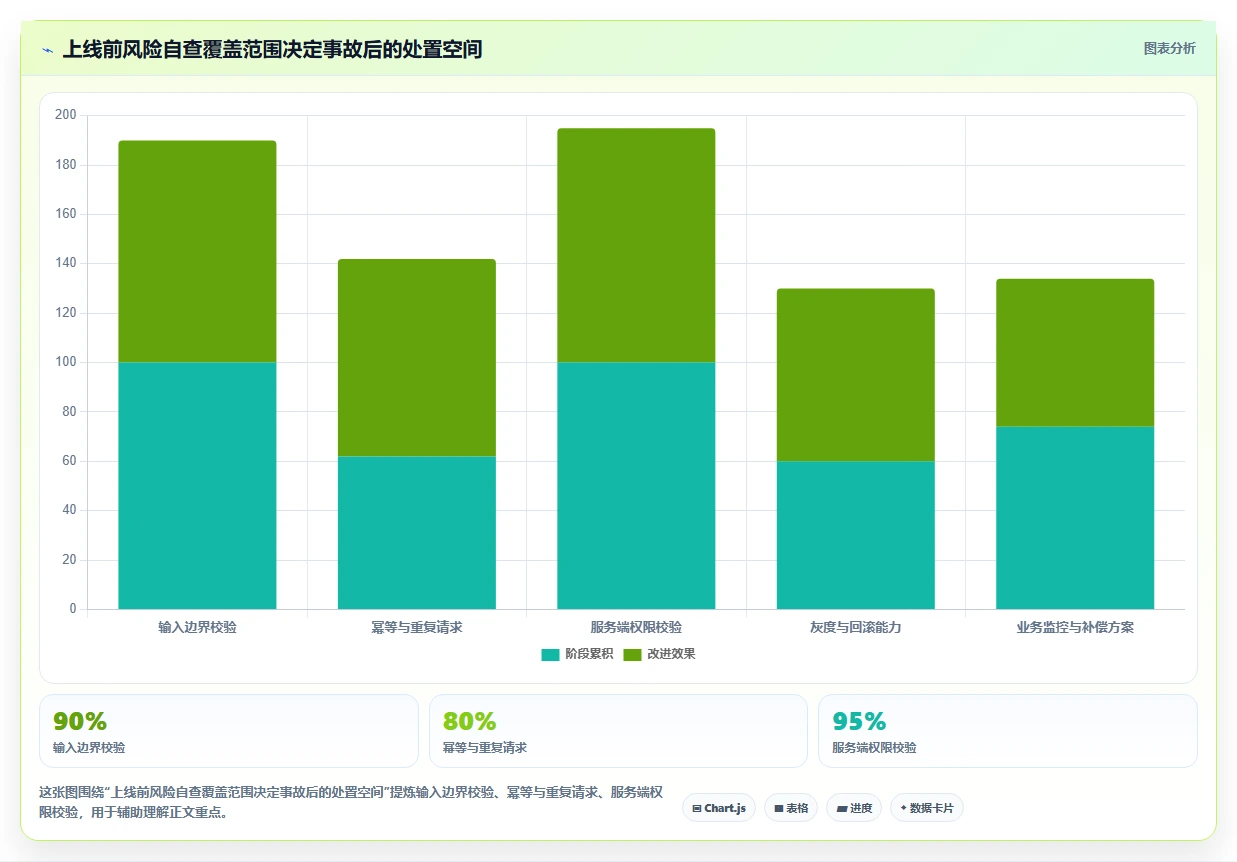Click the 图表分析 label in the header
The width and height of the screenshot is (1237, 862).
1169,48
